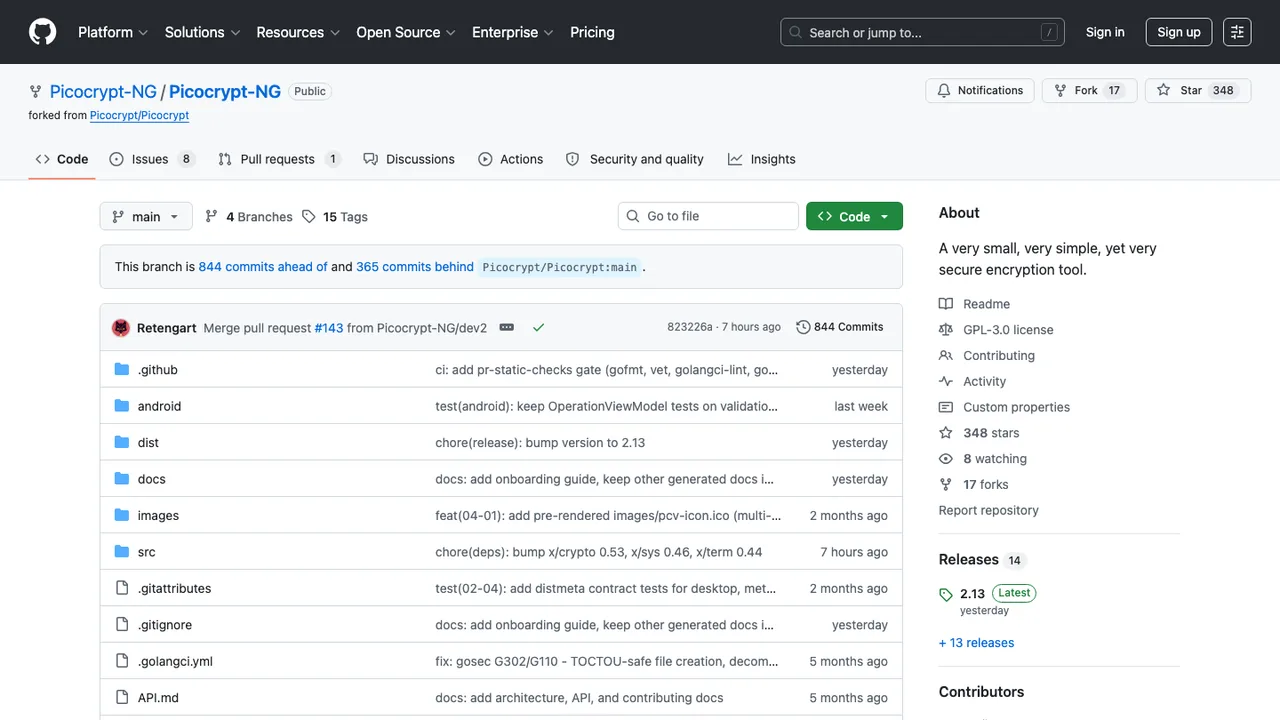Click the green check status icon

point(539,327)
